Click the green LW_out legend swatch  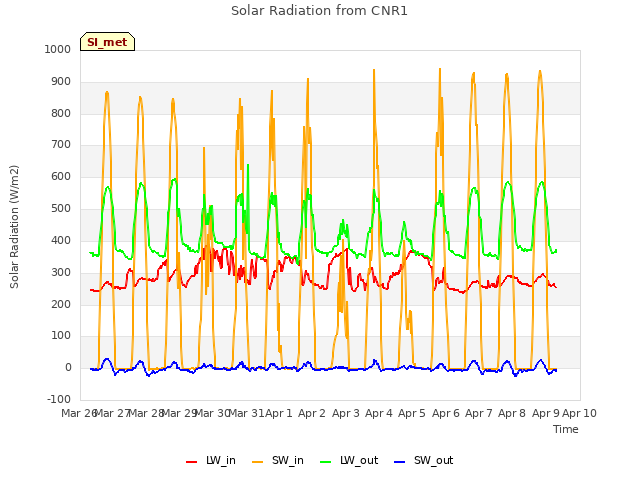(326, 462)
